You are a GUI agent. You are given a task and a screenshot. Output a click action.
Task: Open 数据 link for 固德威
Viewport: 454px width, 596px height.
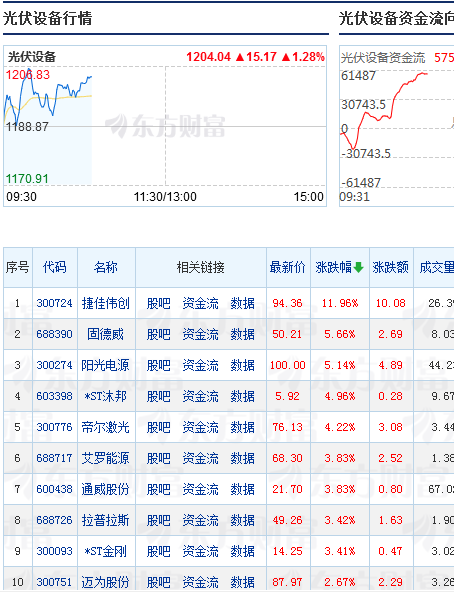243,334
